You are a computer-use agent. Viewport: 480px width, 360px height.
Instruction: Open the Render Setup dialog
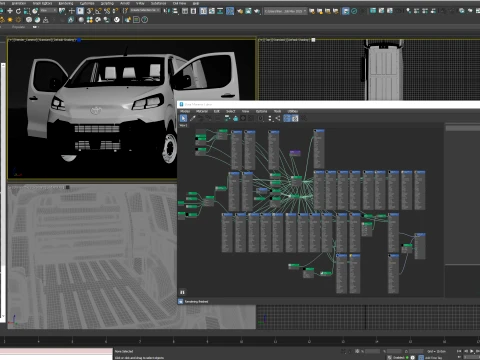click(240, 11)
